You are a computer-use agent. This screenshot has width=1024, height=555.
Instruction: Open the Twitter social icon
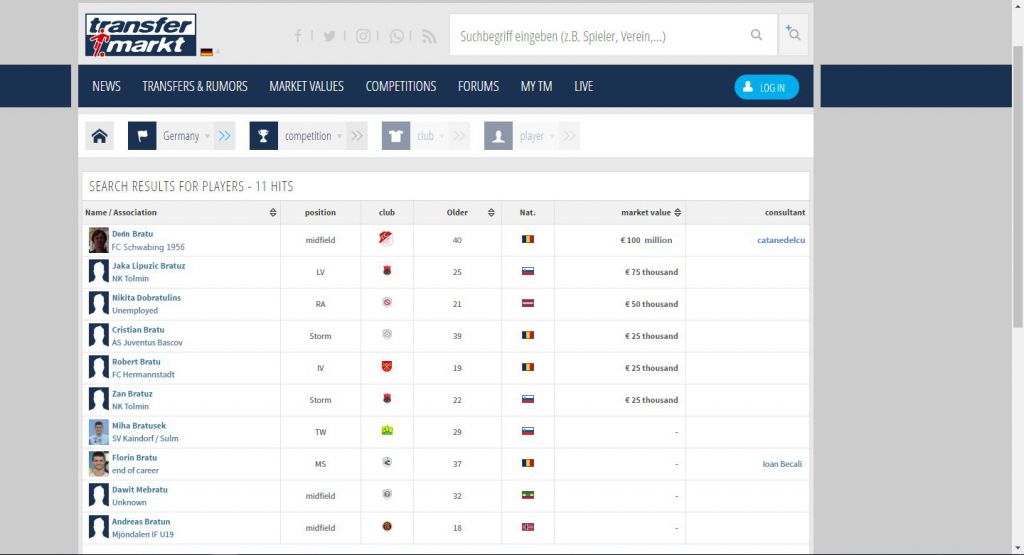[330, 36]
